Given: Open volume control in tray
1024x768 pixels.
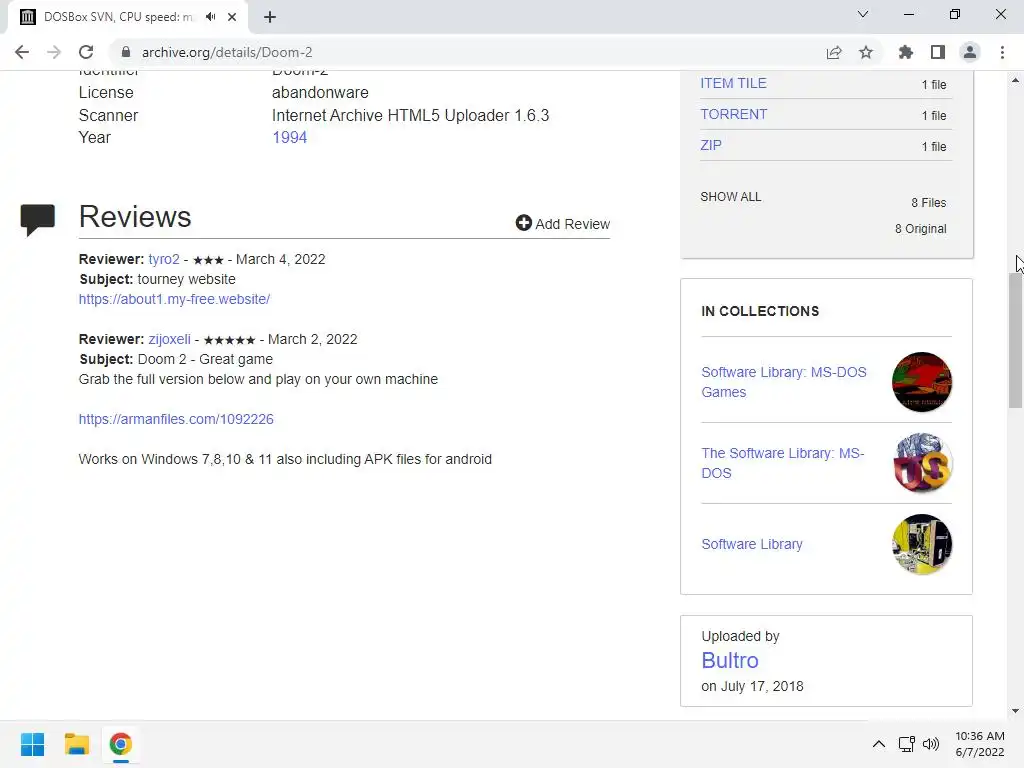Looking at the screenshot, I should pyautogui.click(x=931, y=744).
